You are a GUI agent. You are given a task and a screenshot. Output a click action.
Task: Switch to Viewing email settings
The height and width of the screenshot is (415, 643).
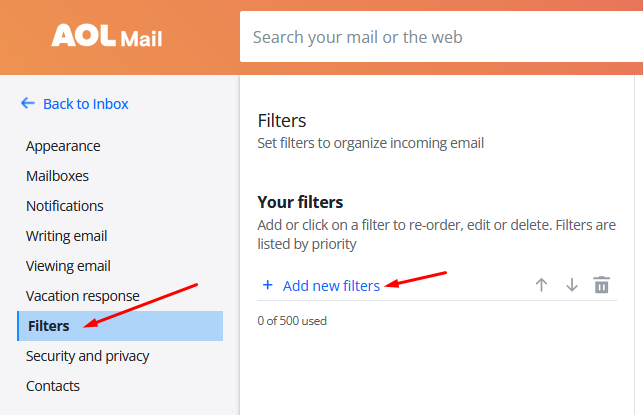(68, 266)
